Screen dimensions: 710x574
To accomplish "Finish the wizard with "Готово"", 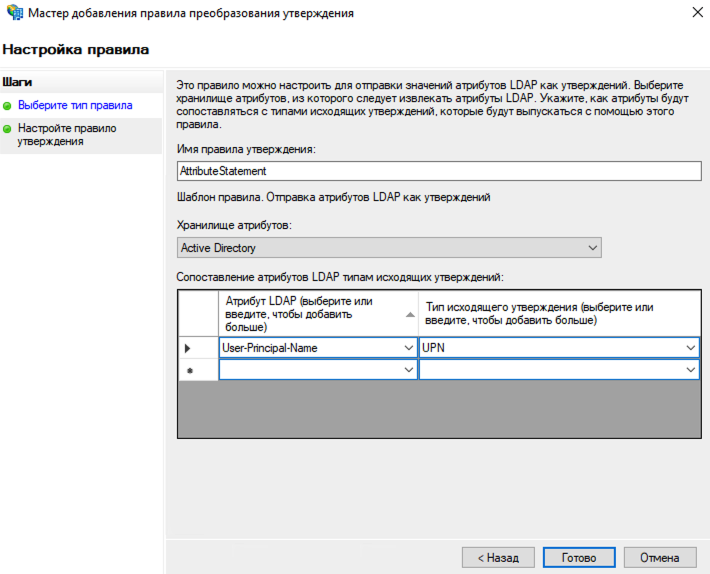I will click(x=579, y=558).
